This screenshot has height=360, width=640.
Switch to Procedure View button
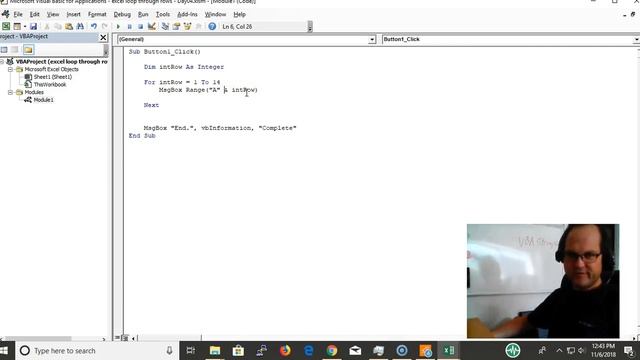click(x=118, y=338)
